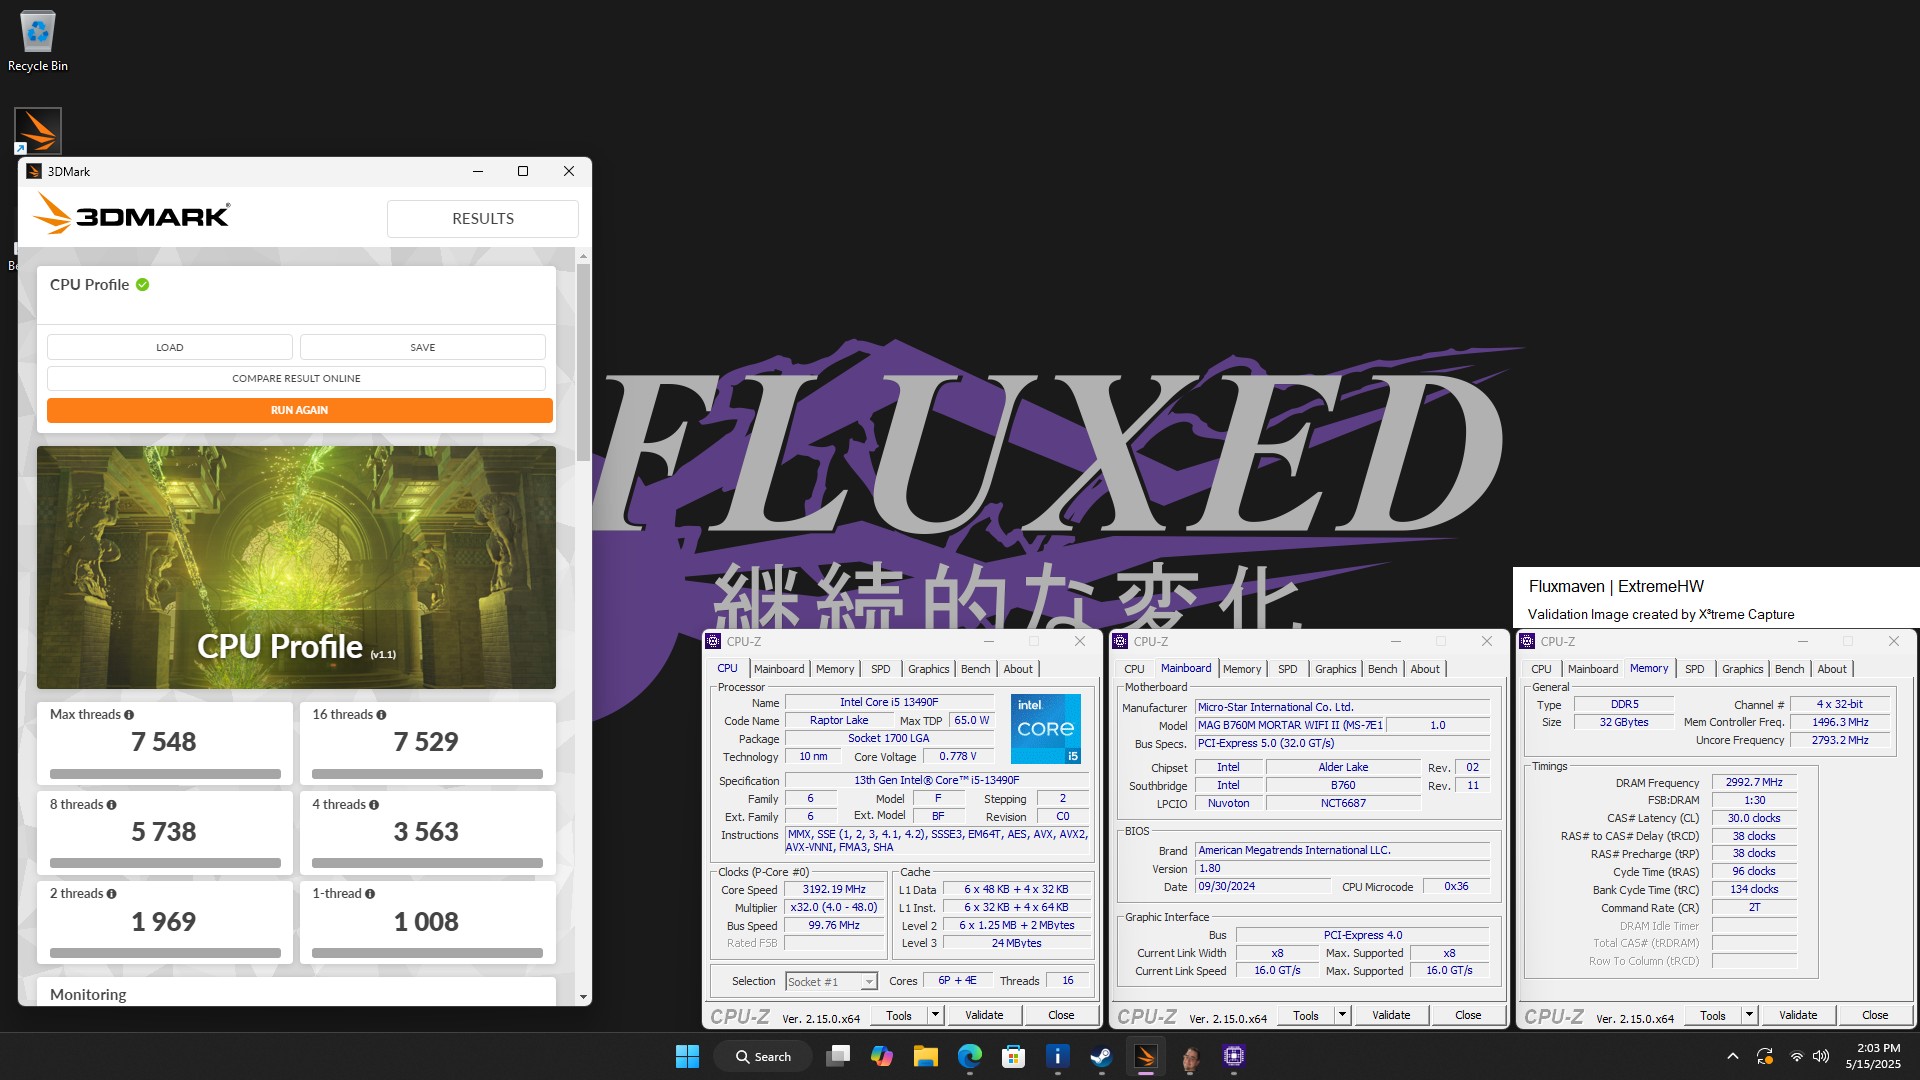This screenshot has width=1920, height=1080.
Task: Open Microsoft Store from the taskbar
Action: point(1013,1056)
